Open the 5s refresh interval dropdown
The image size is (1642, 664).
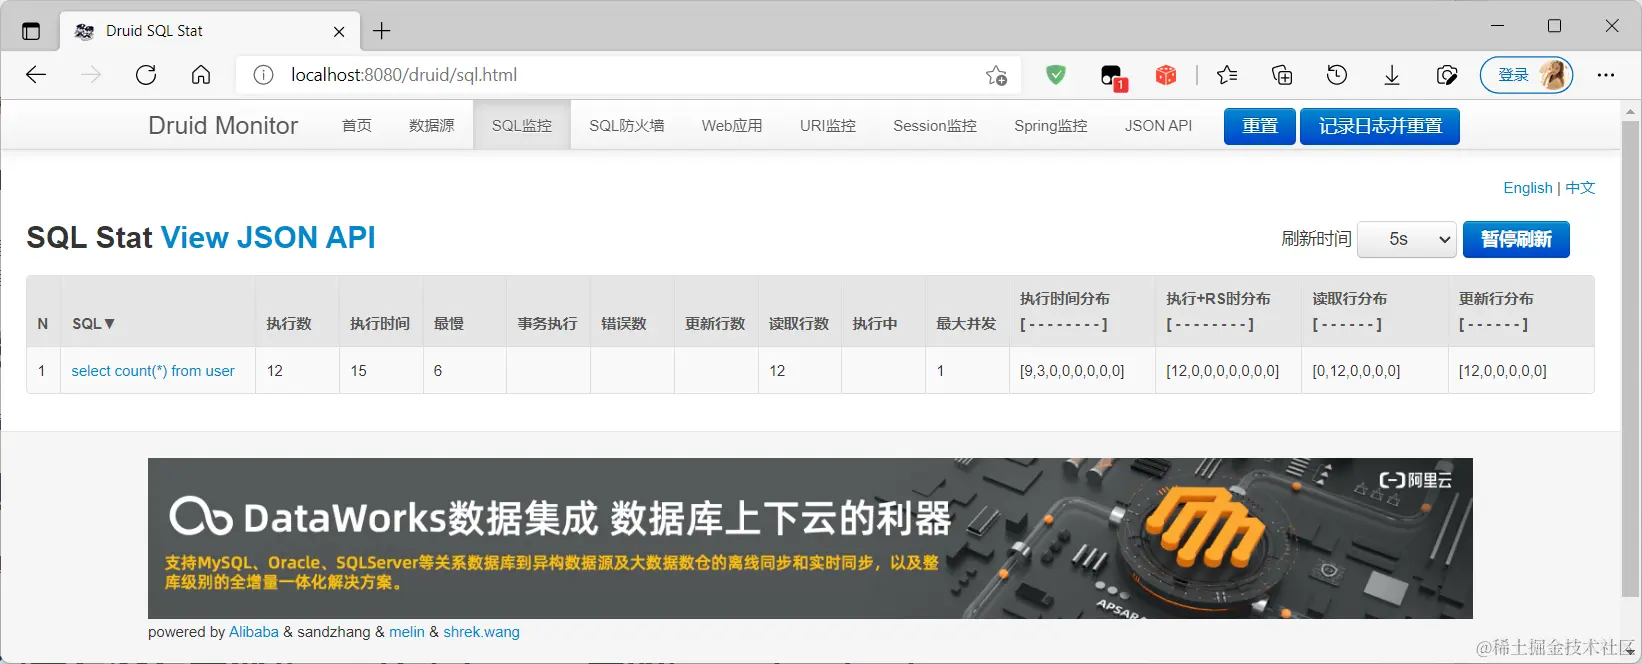point(1407,239)
